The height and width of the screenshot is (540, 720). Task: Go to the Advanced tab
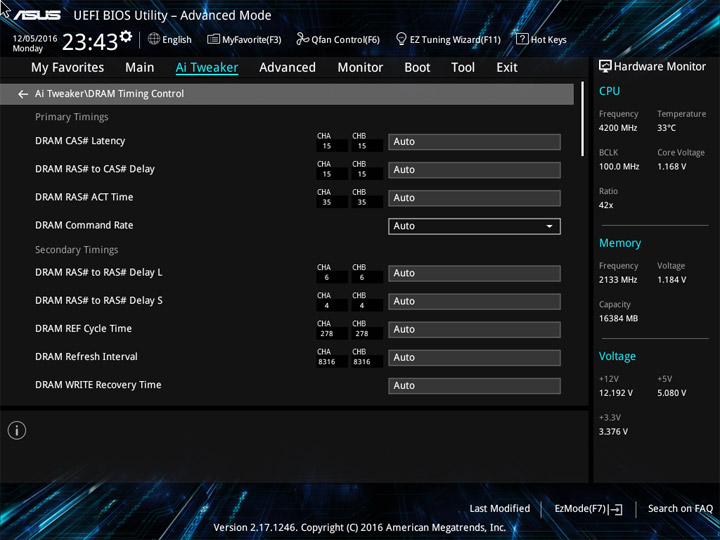(287, 68)
